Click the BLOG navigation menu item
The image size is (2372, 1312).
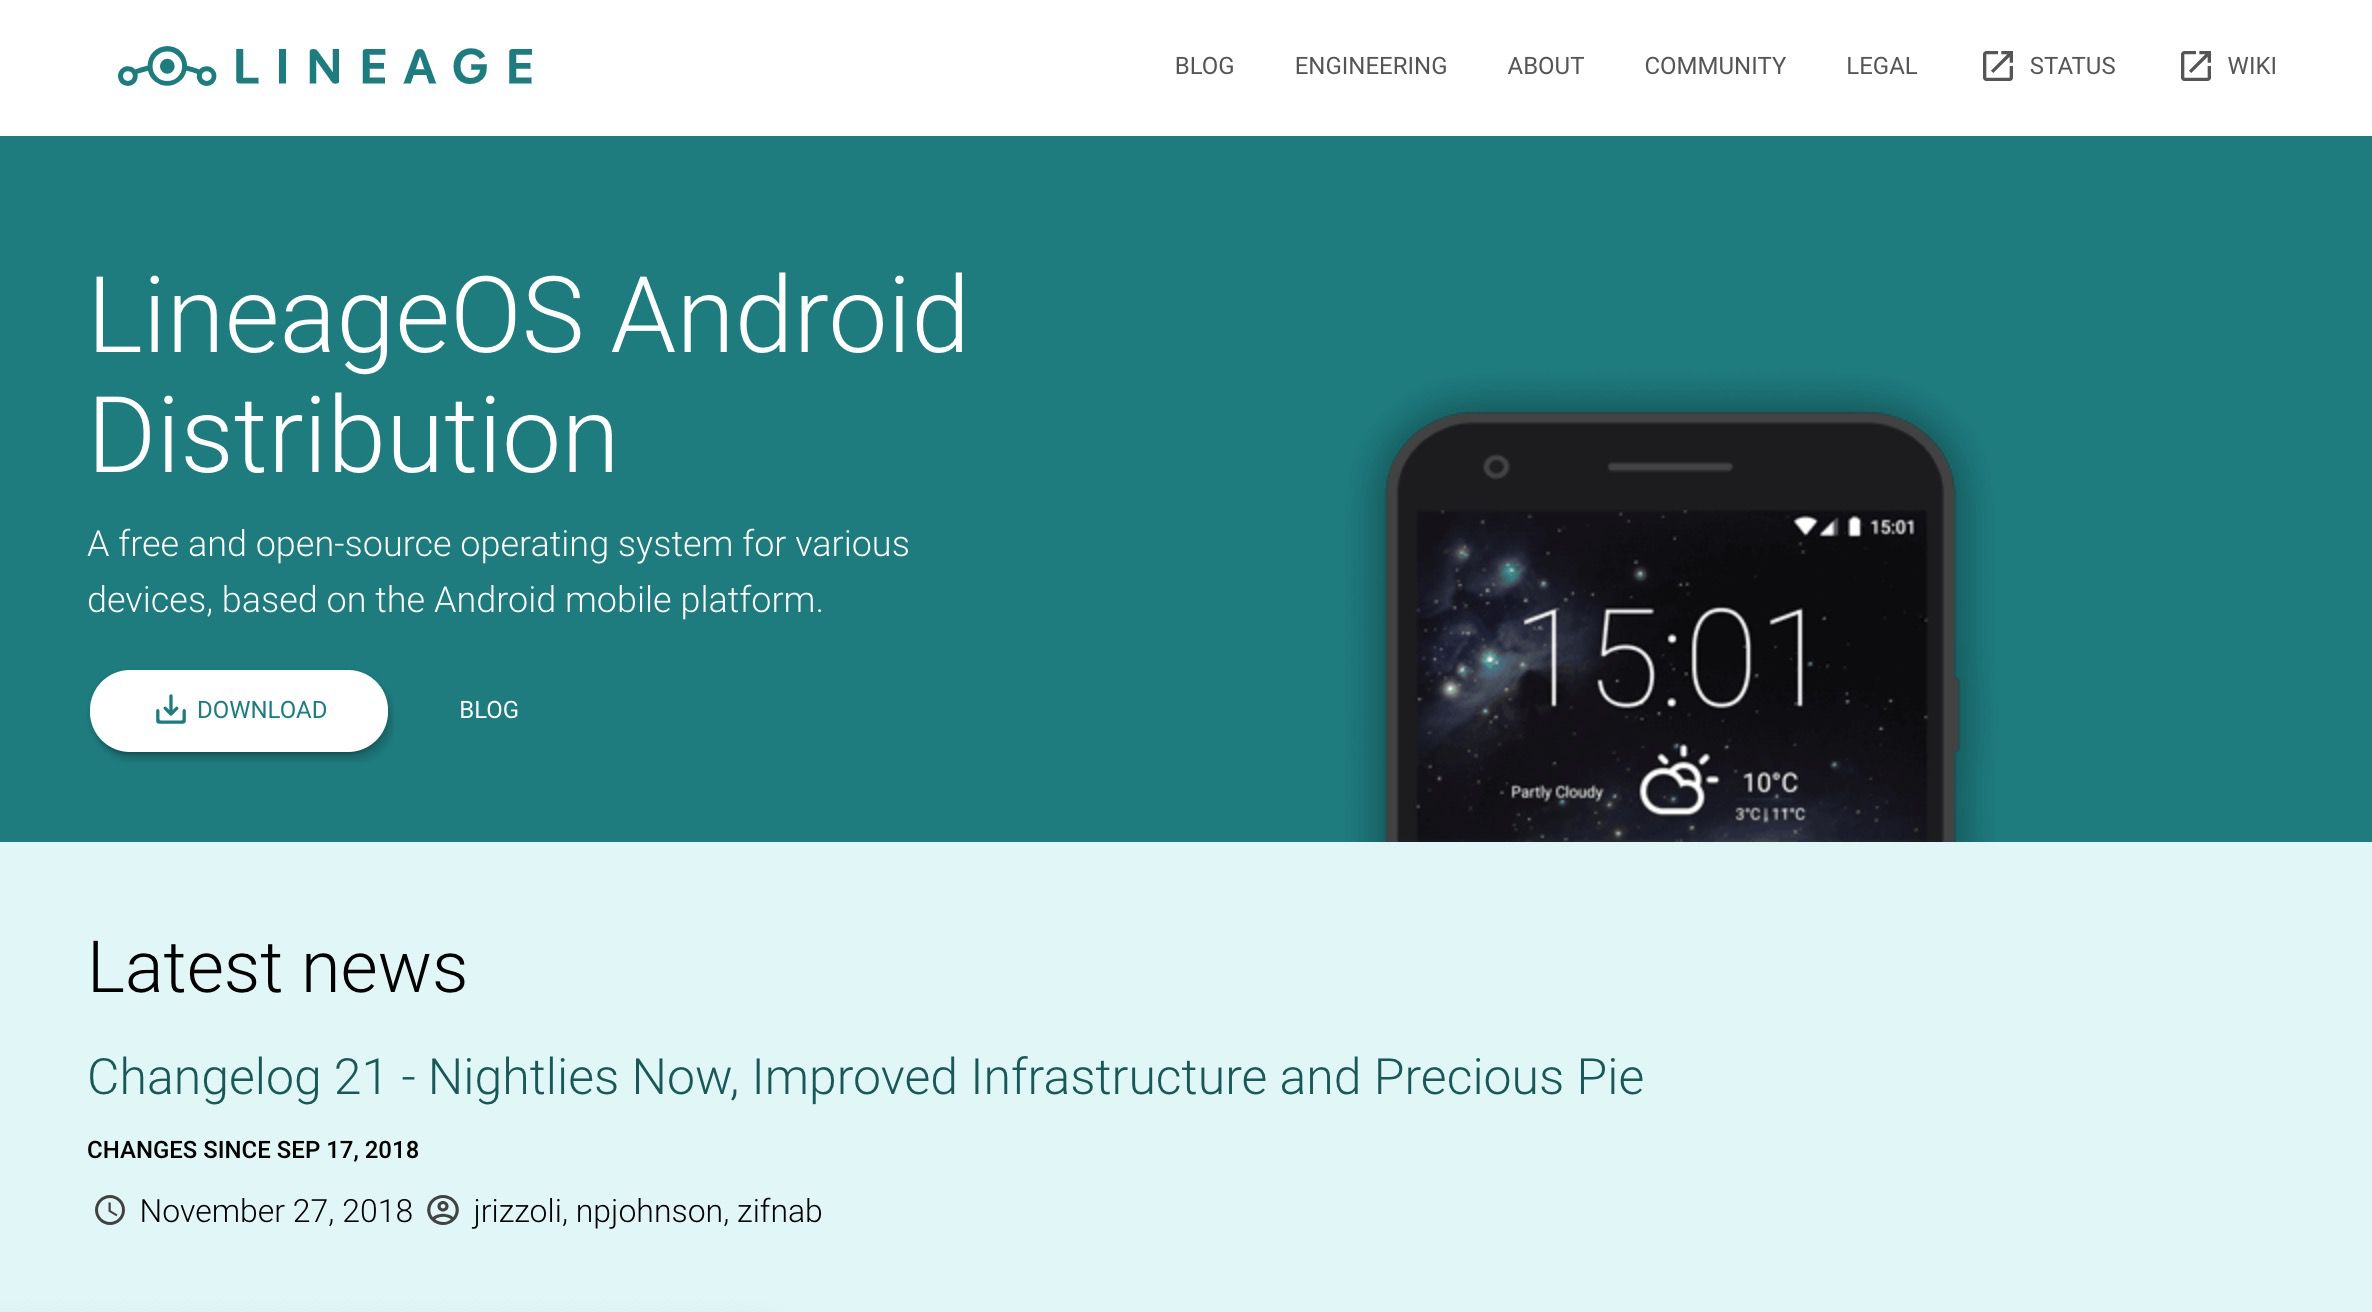1204,66
